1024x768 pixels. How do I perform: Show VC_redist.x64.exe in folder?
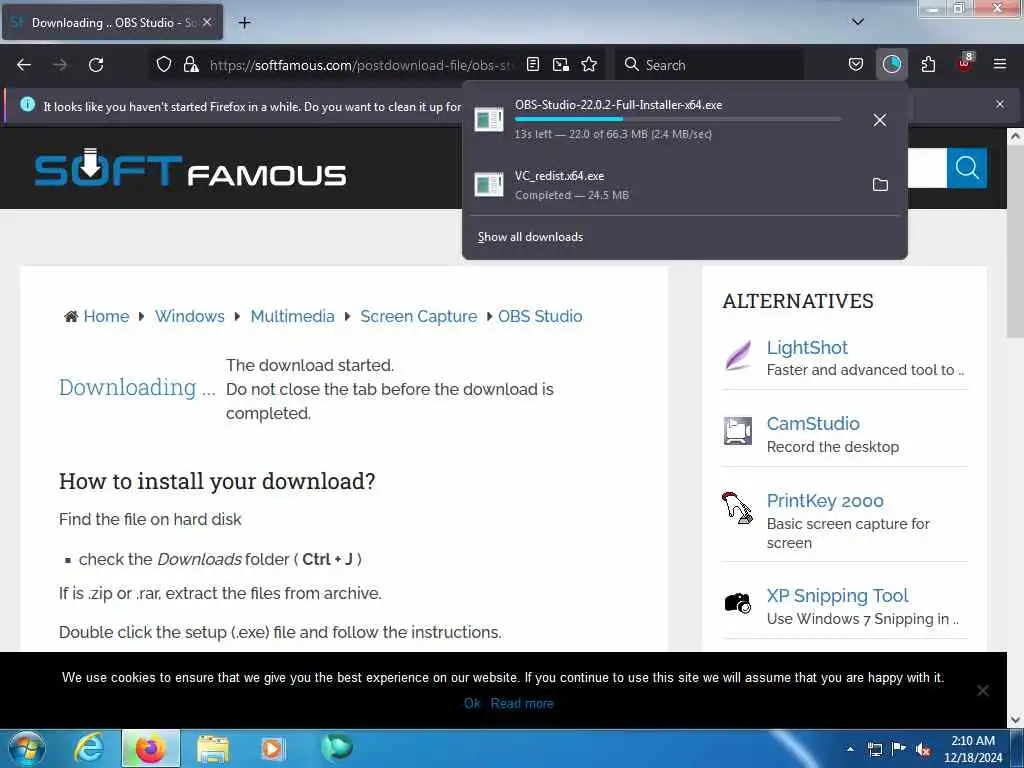coord(880,185)
